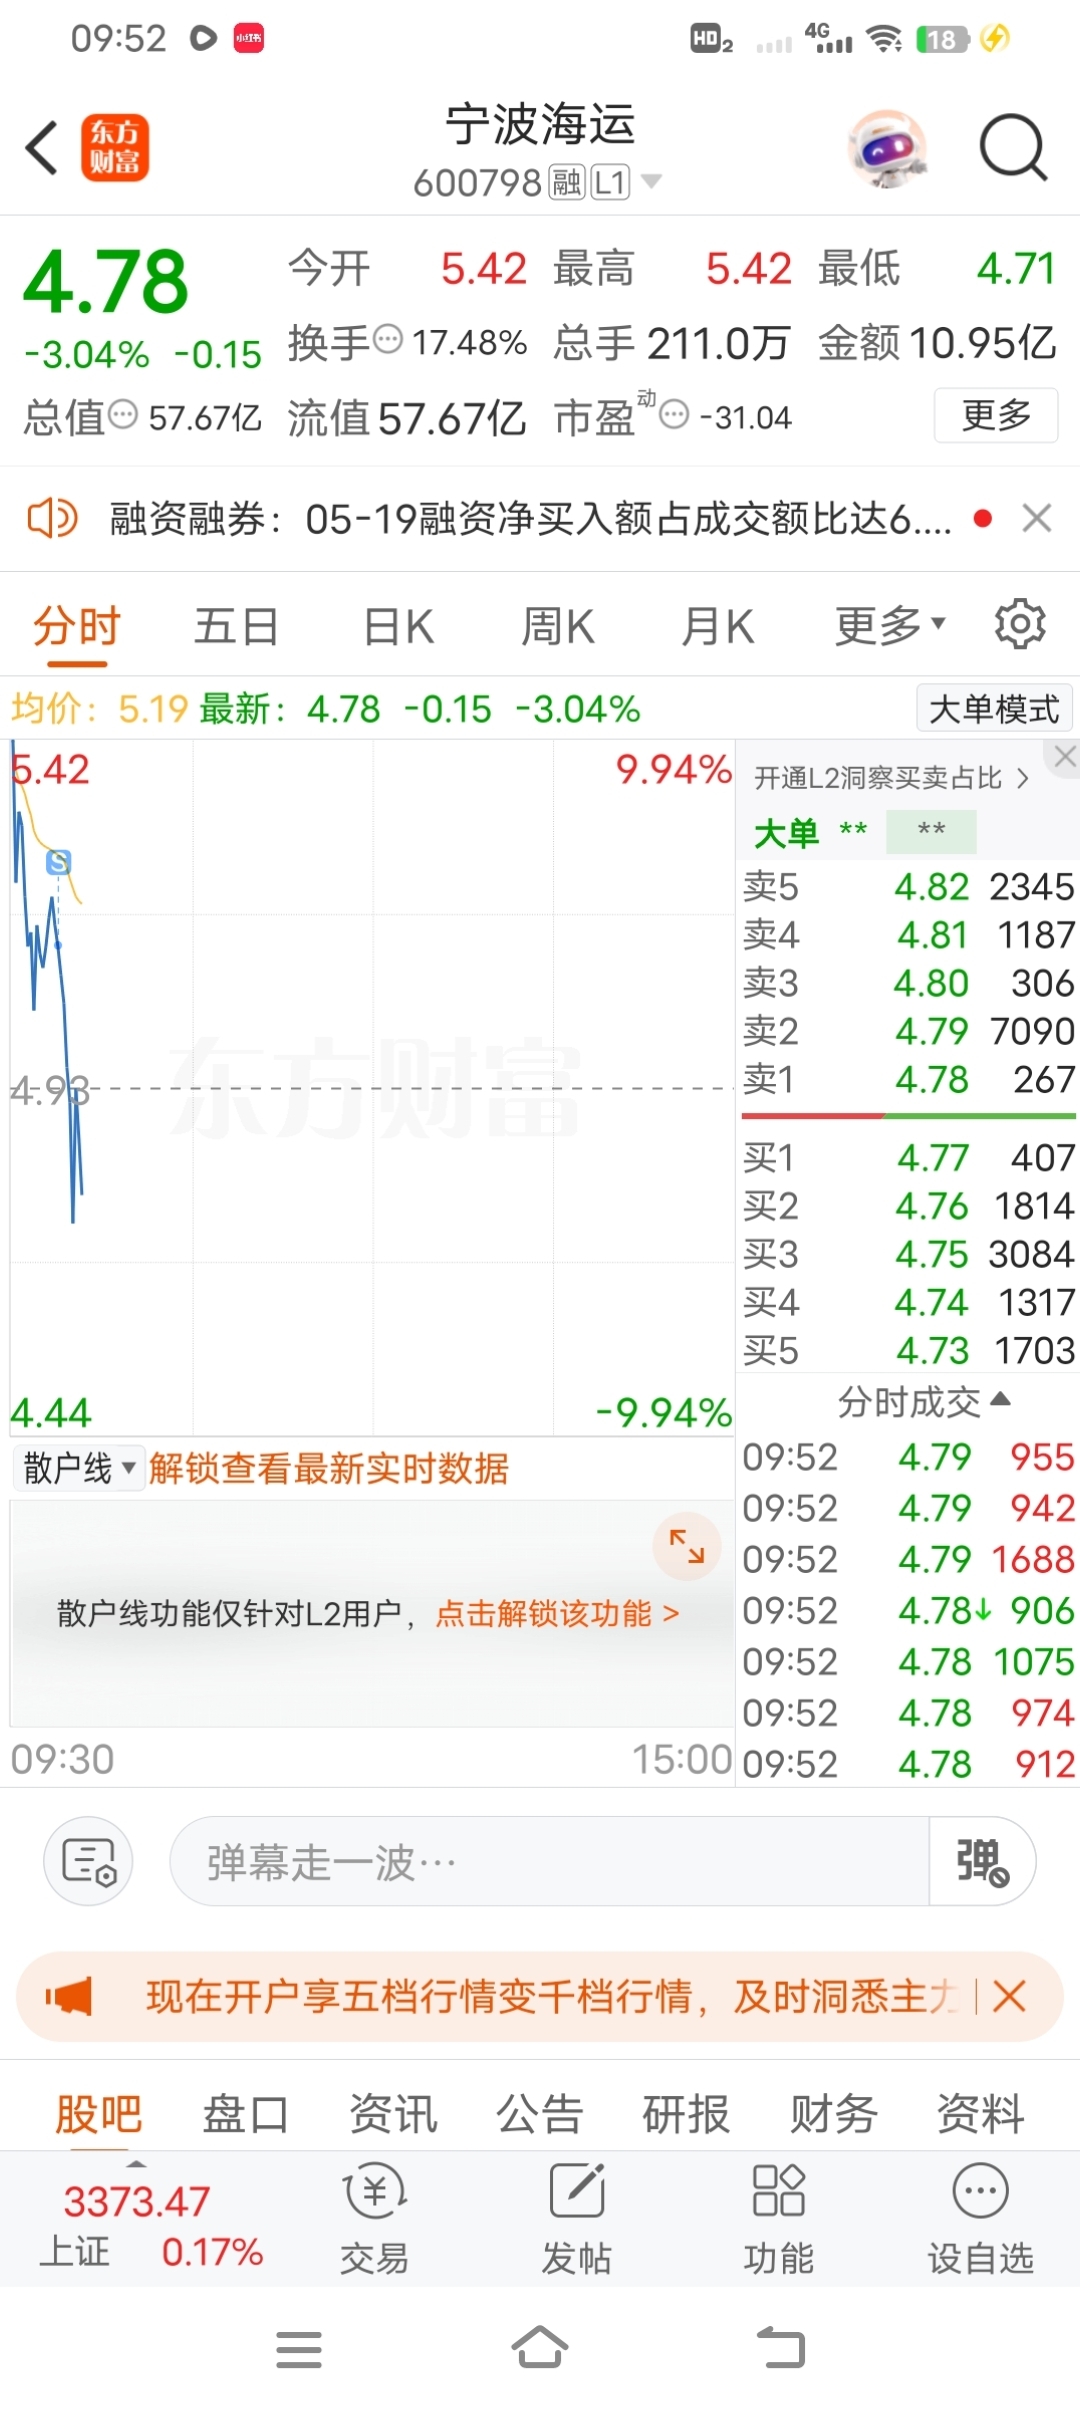Viewport: 1080px width, 2409px height.
Task: Select the 公告 announcements tab
Action: click(x=540, y=2114)
